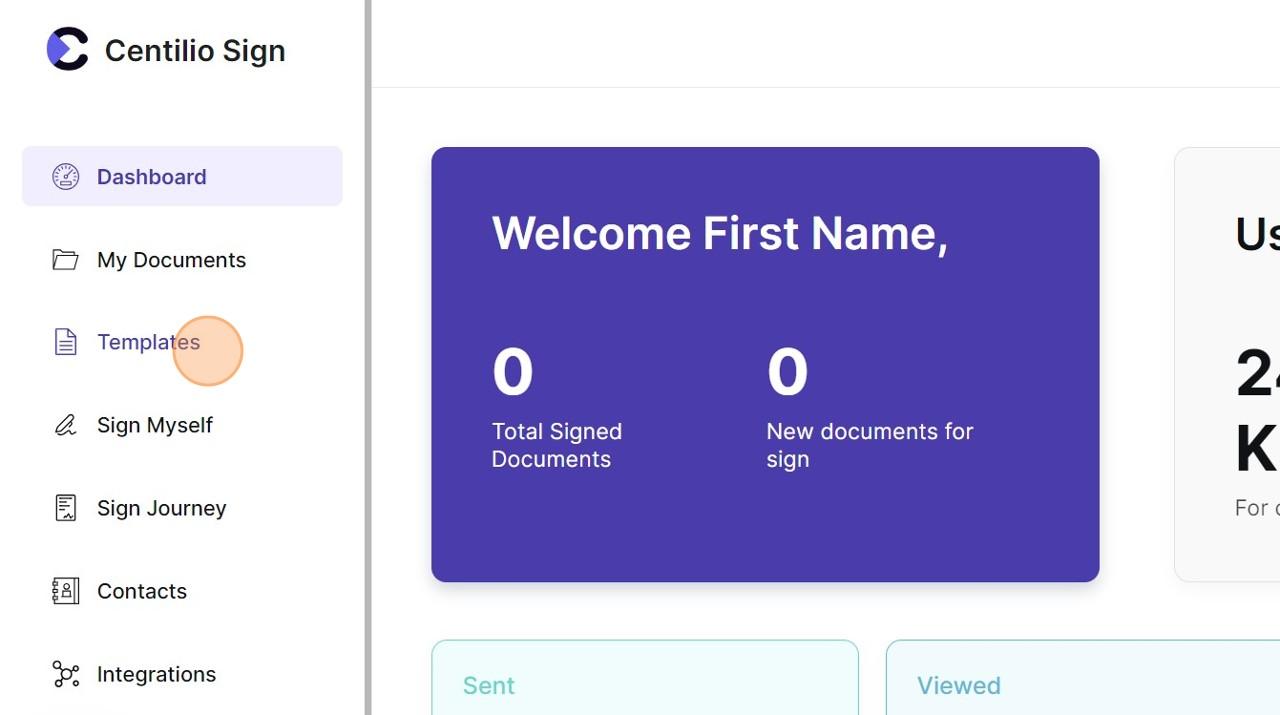This screenshot has width=1280, height=715.
Task: Click the Centilio Sign brand title
Action: [x=195, y=50]
